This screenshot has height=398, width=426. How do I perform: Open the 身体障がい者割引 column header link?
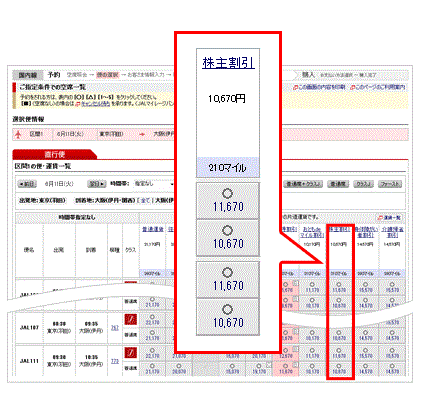pos(366,232)
